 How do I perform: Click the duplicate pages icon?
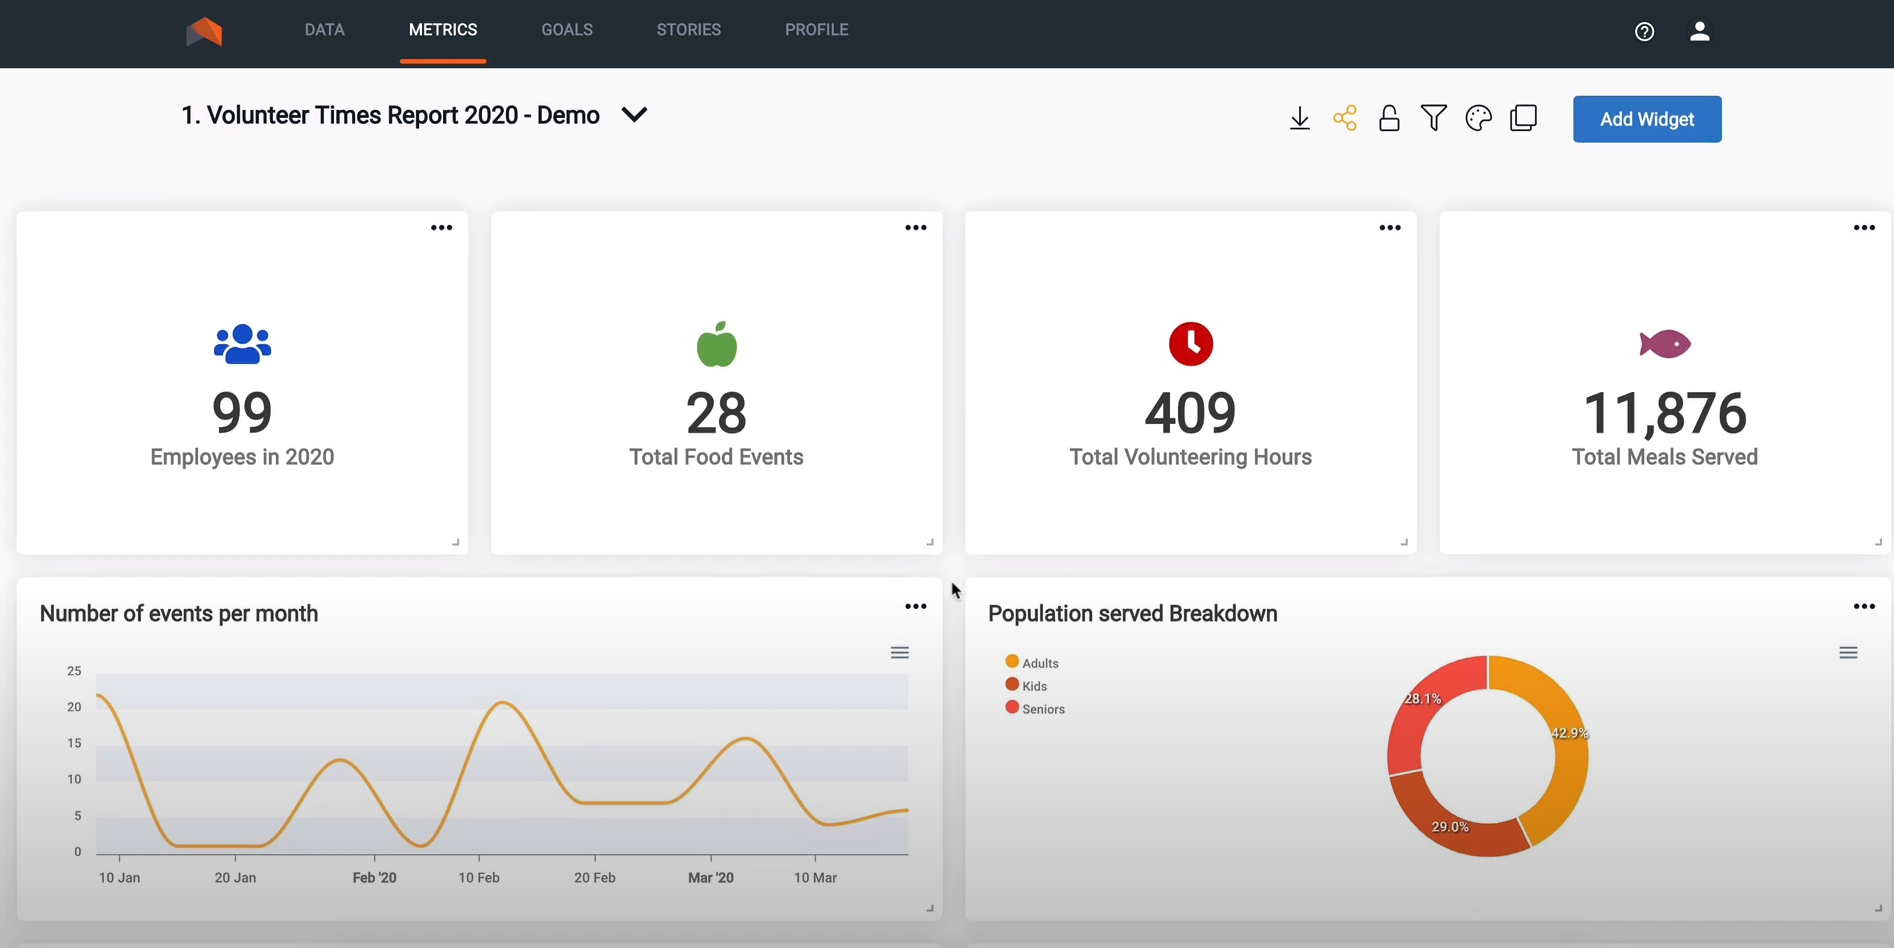tap(1523, 118)
